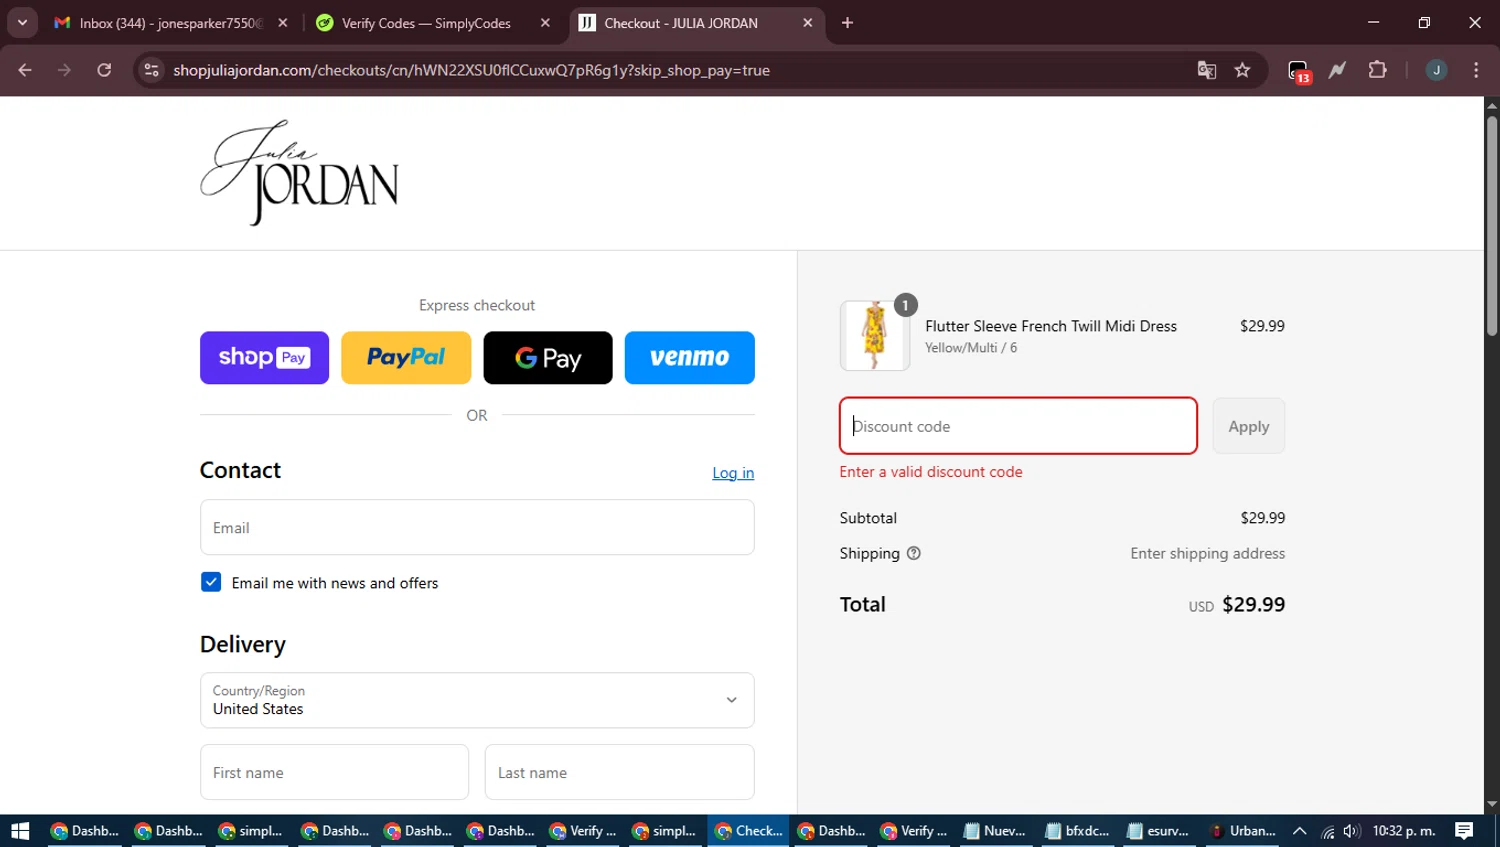
Task: Go back to previous page
Action: tap(25, 70)
